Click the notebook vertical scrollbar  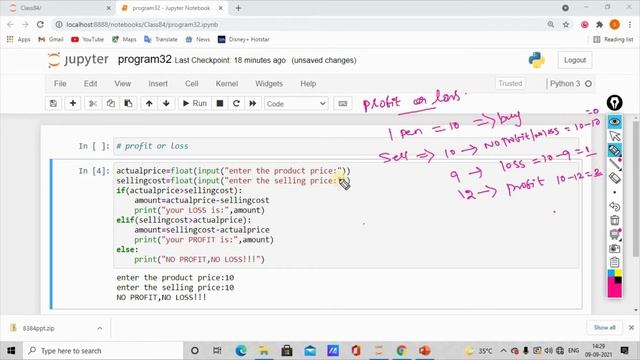click(636, 189)
